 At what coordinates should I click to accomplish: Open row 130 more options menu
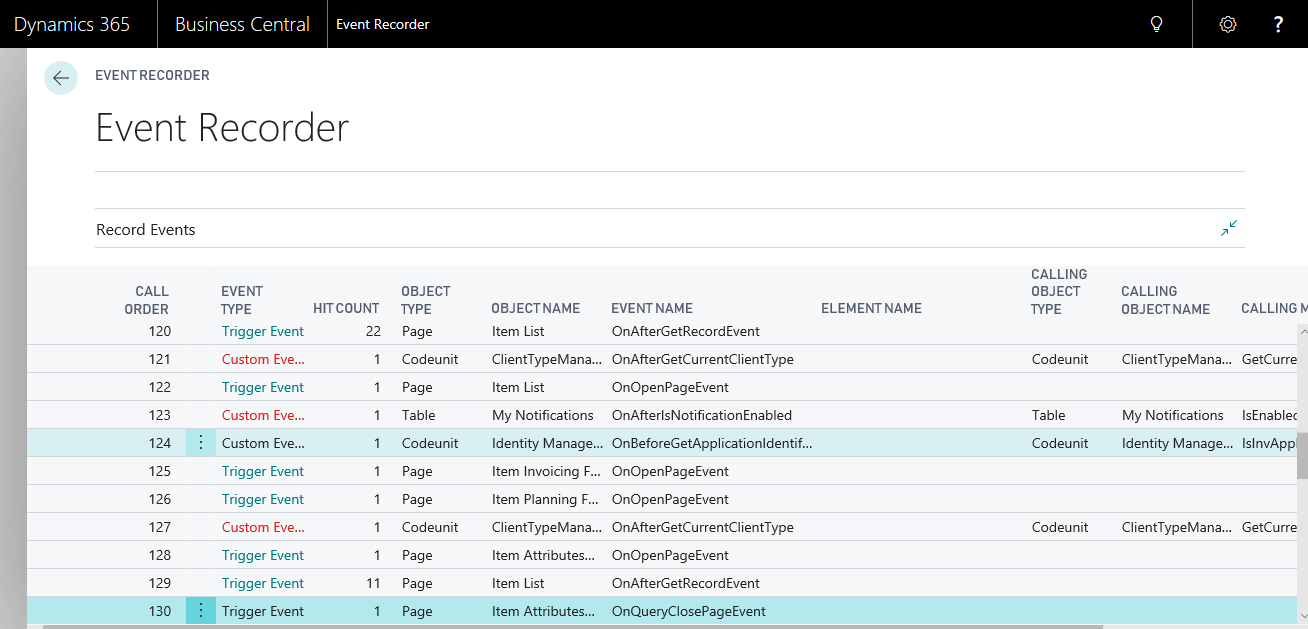click(201, 611)
